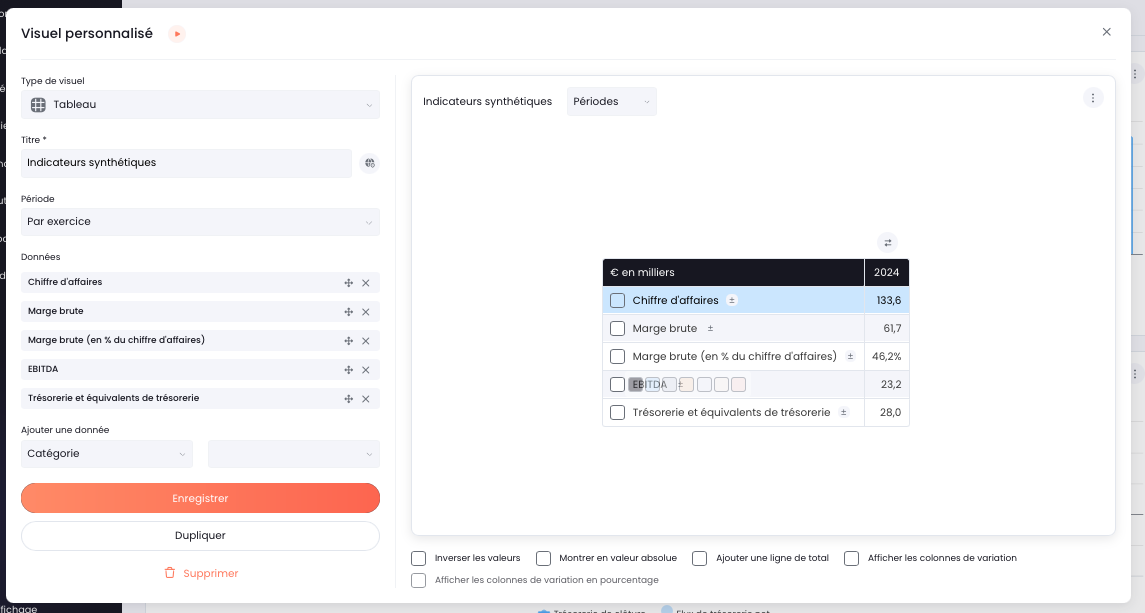Click the move handle for EBITDA data
The width and height of the screenshot is (1145, 613).
point(348,370)
